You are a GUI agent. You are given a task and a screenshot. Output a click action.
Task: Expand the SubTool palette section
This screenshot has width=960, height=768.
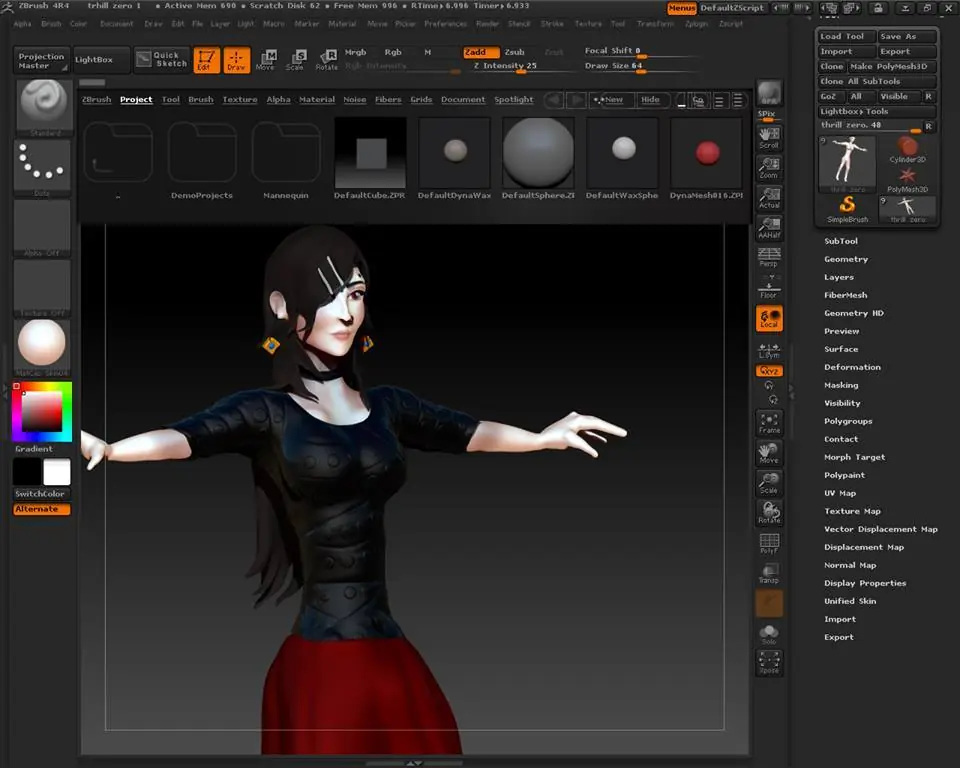coord(841,241)
